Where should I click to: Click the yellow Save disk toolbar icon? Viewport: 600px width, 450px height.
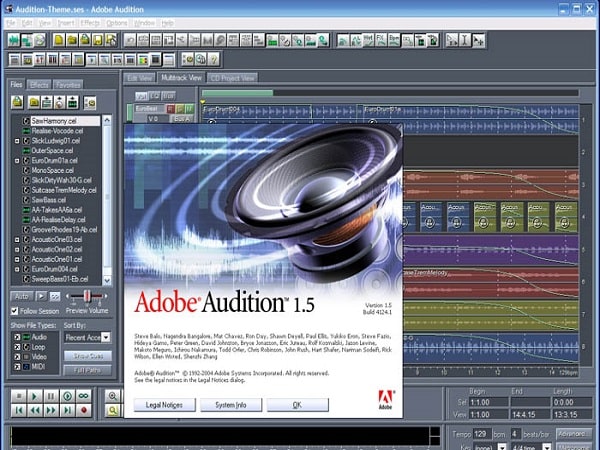[98, 40]
